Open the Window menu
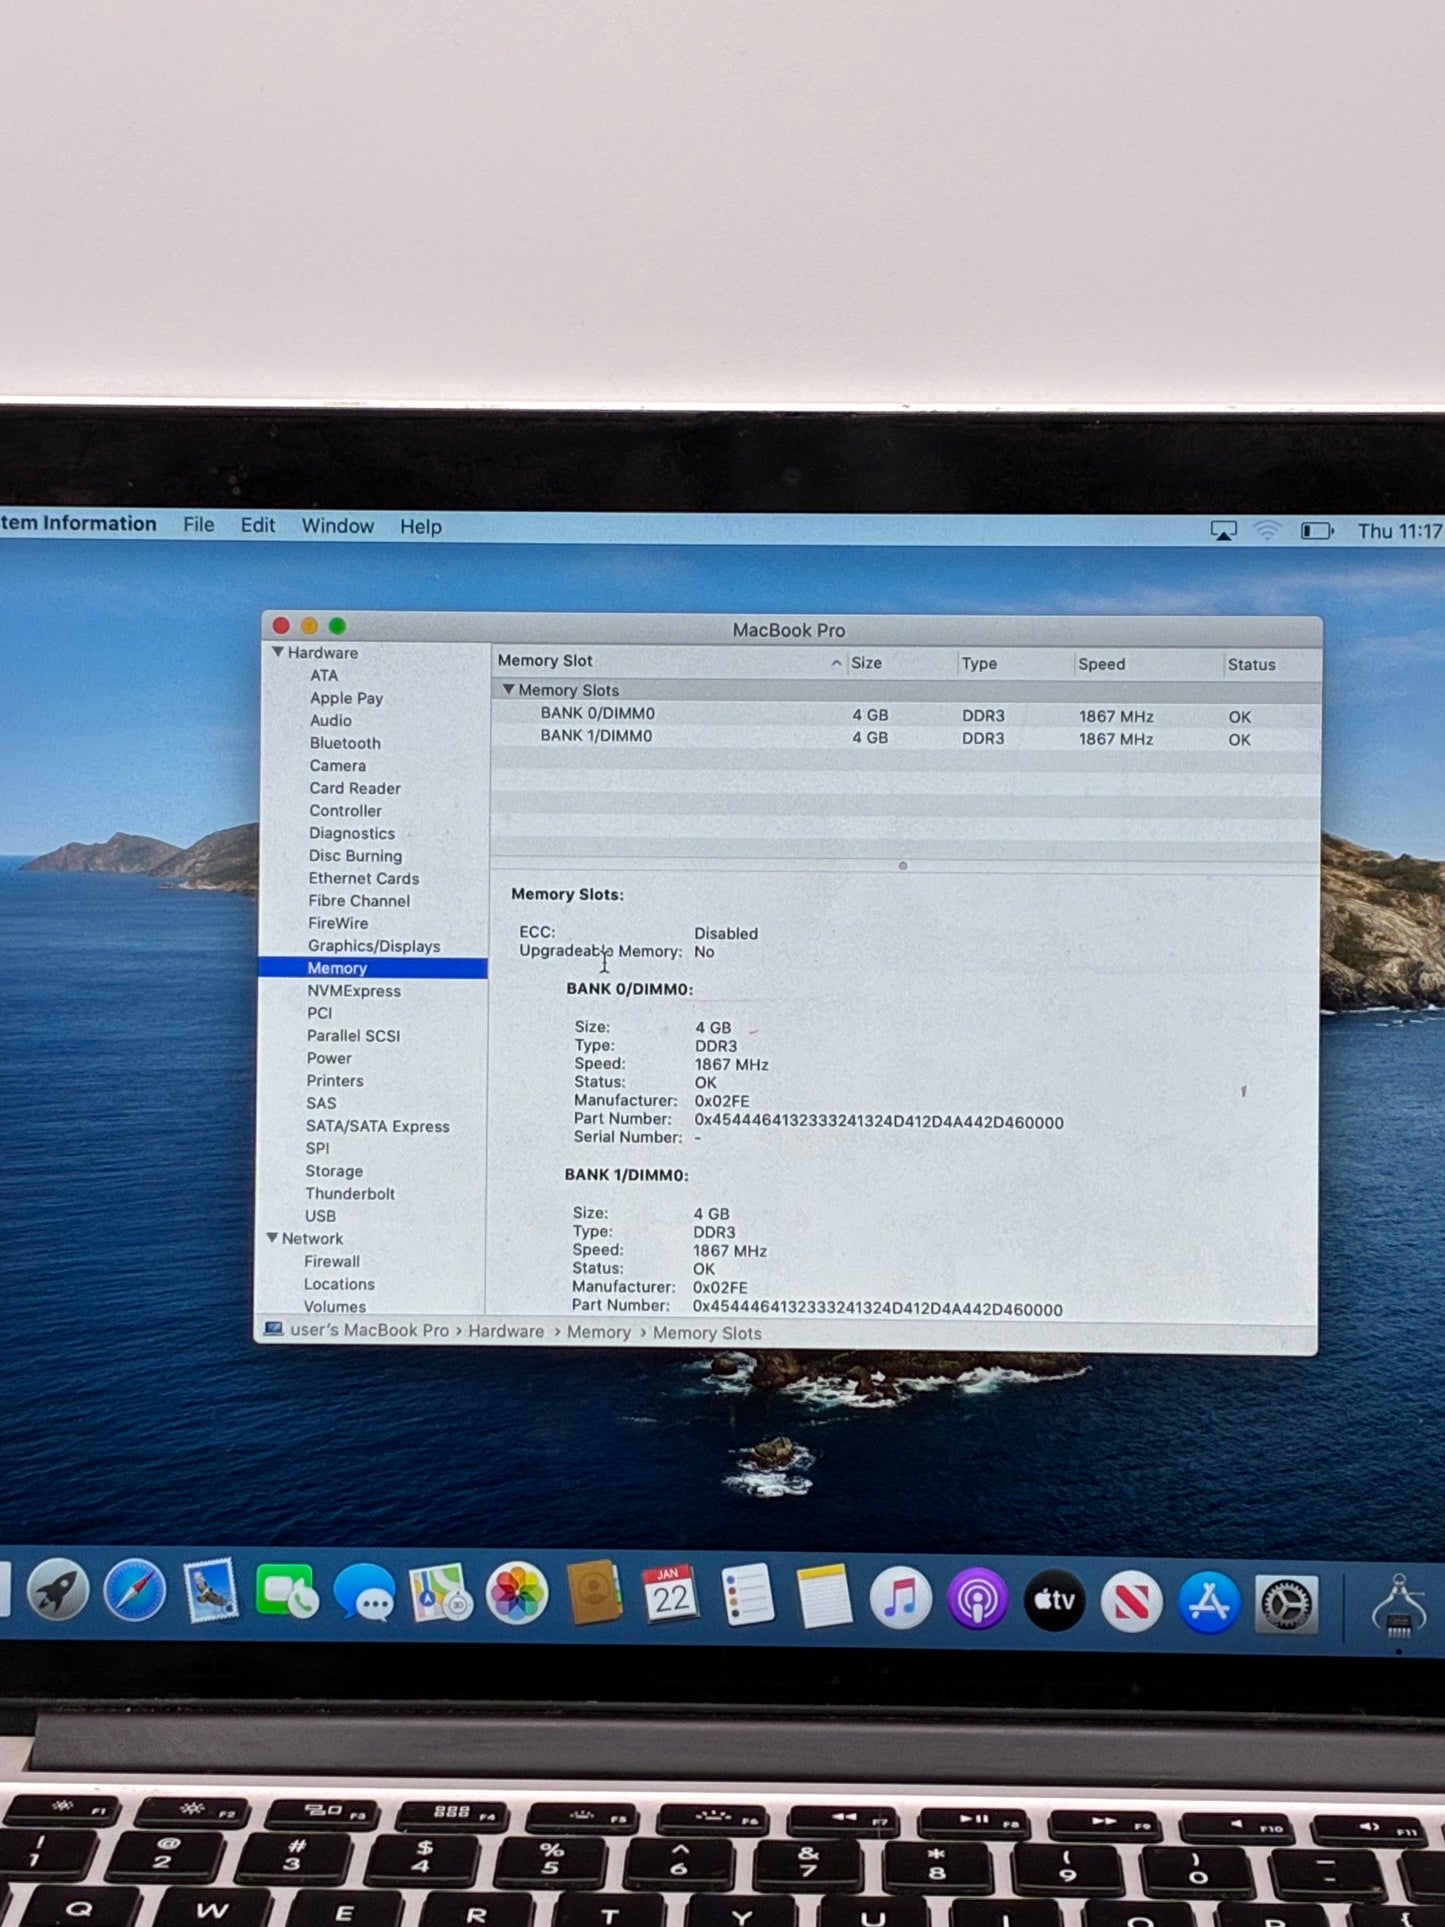This screenshot has width=1445, height=1927. coord(338,526)
